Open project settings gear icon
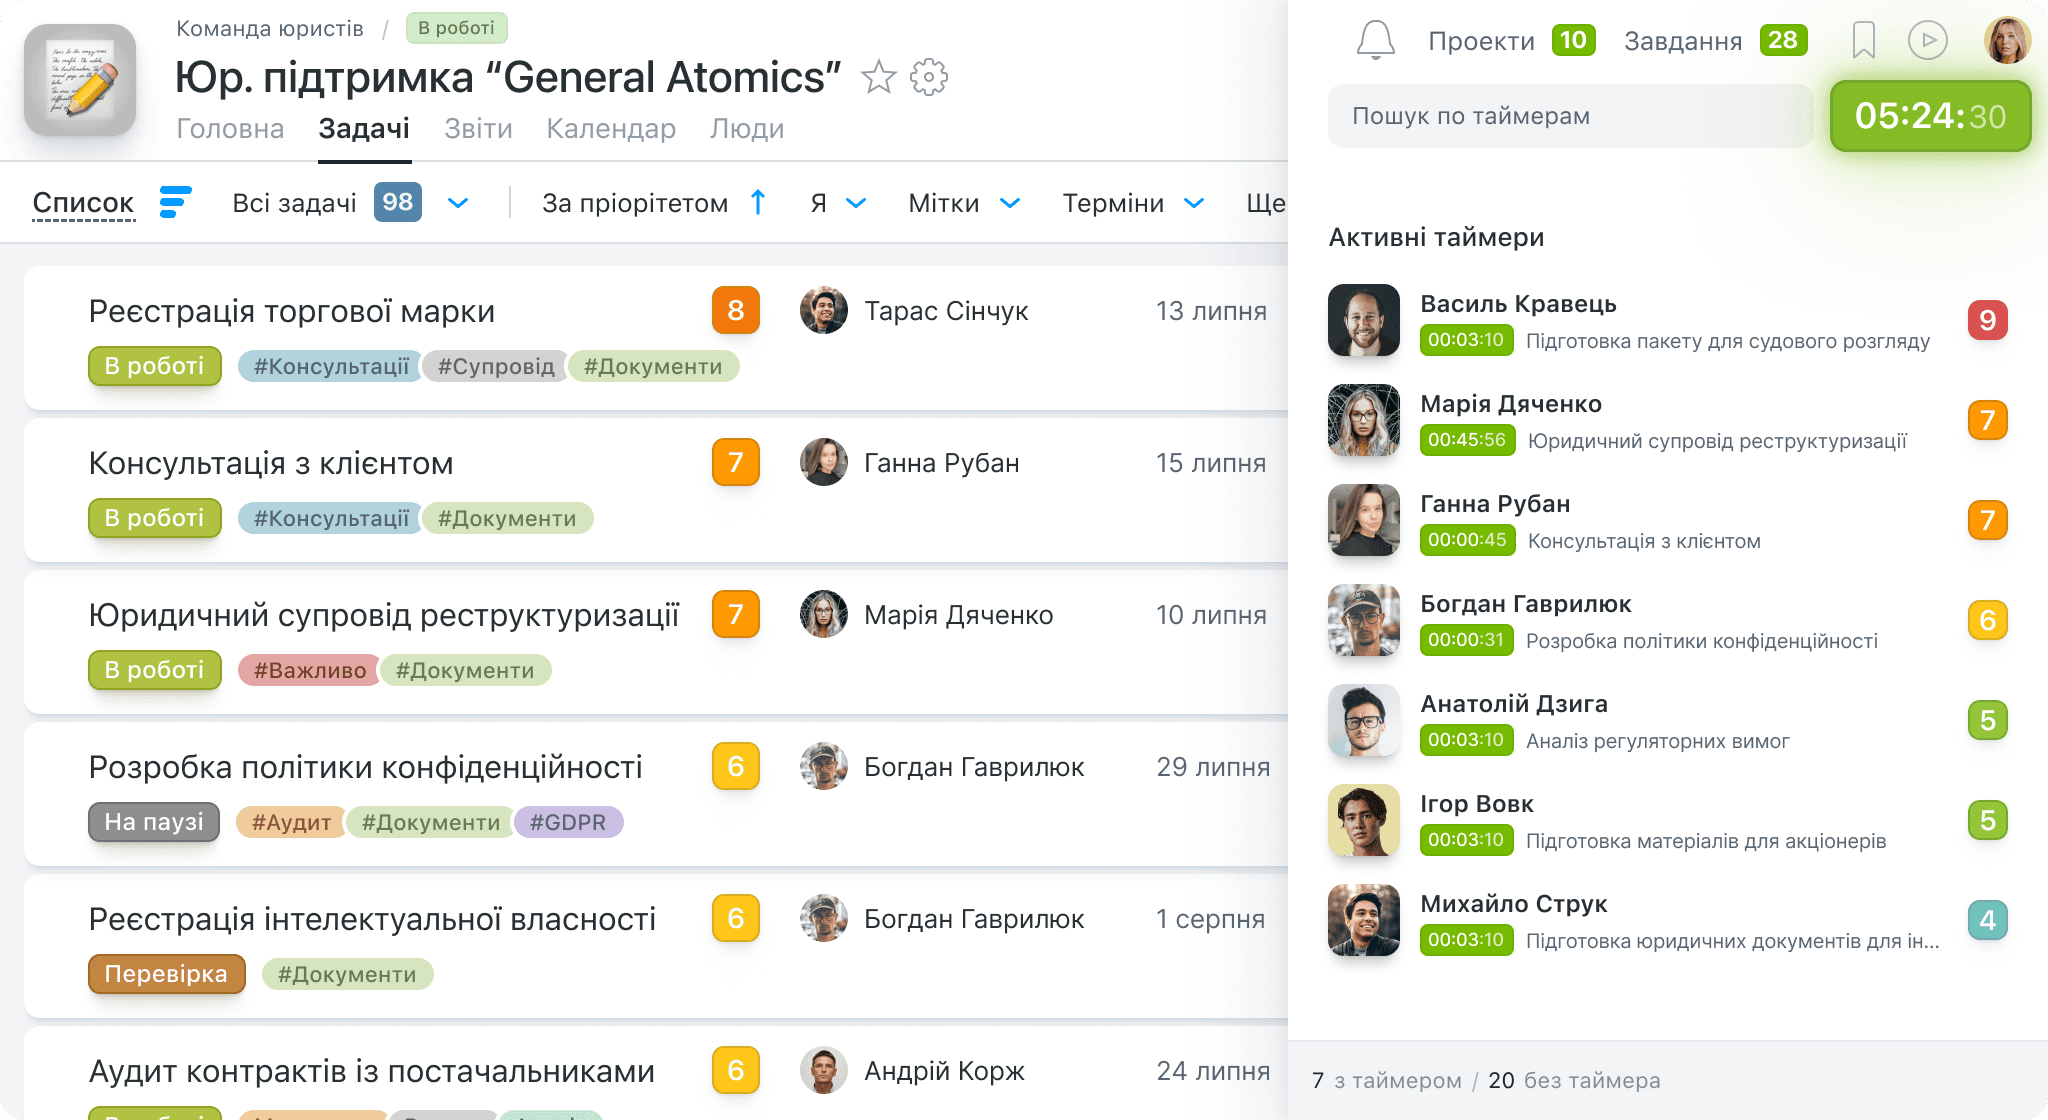The height and width of the screenshot is (1120, 2048). 929,77
